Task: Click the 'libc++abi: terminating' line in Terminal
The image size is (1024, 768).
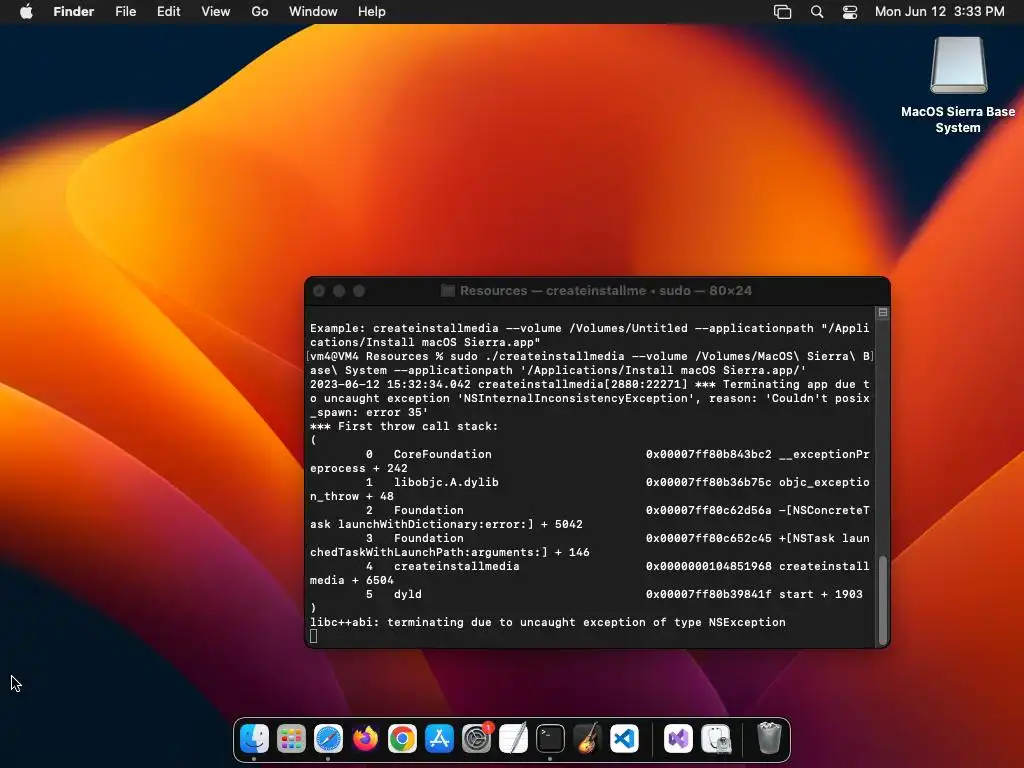Action: [548, 622]
